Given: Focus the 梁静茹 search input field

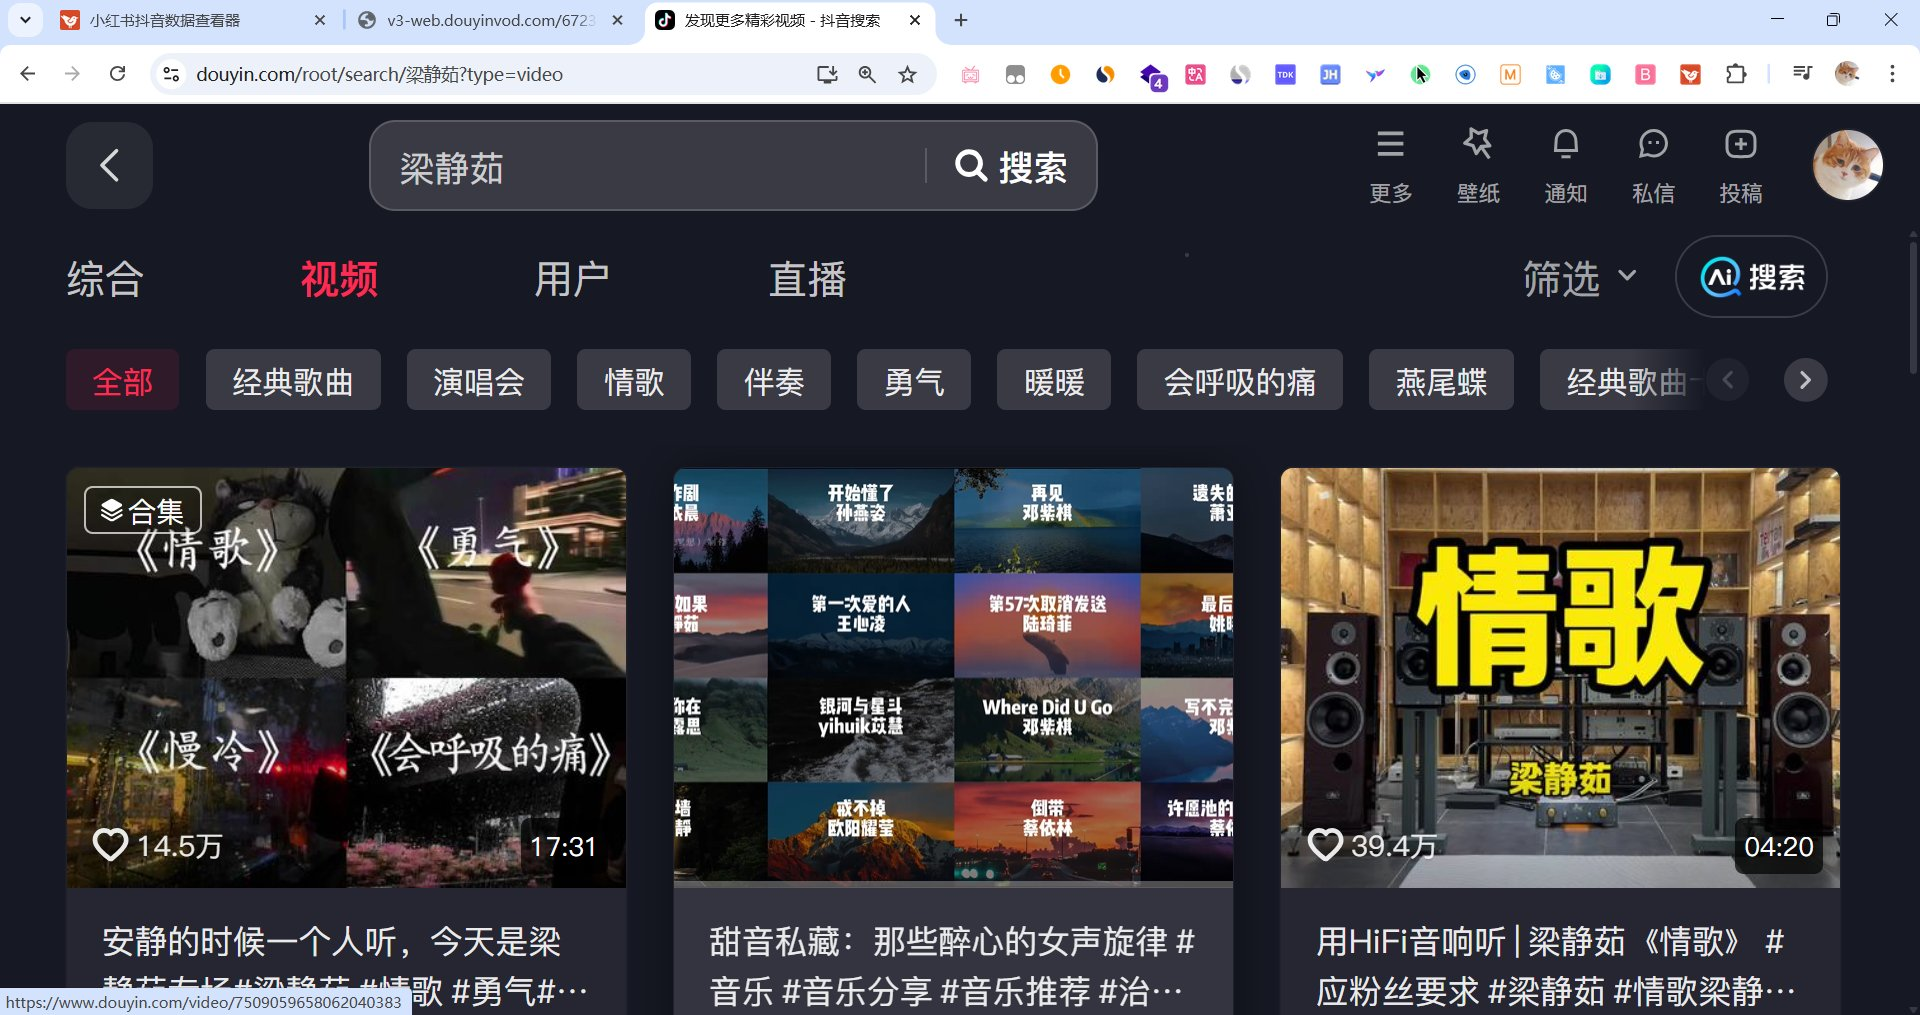Looking at the screenshot, I should 650,166.
